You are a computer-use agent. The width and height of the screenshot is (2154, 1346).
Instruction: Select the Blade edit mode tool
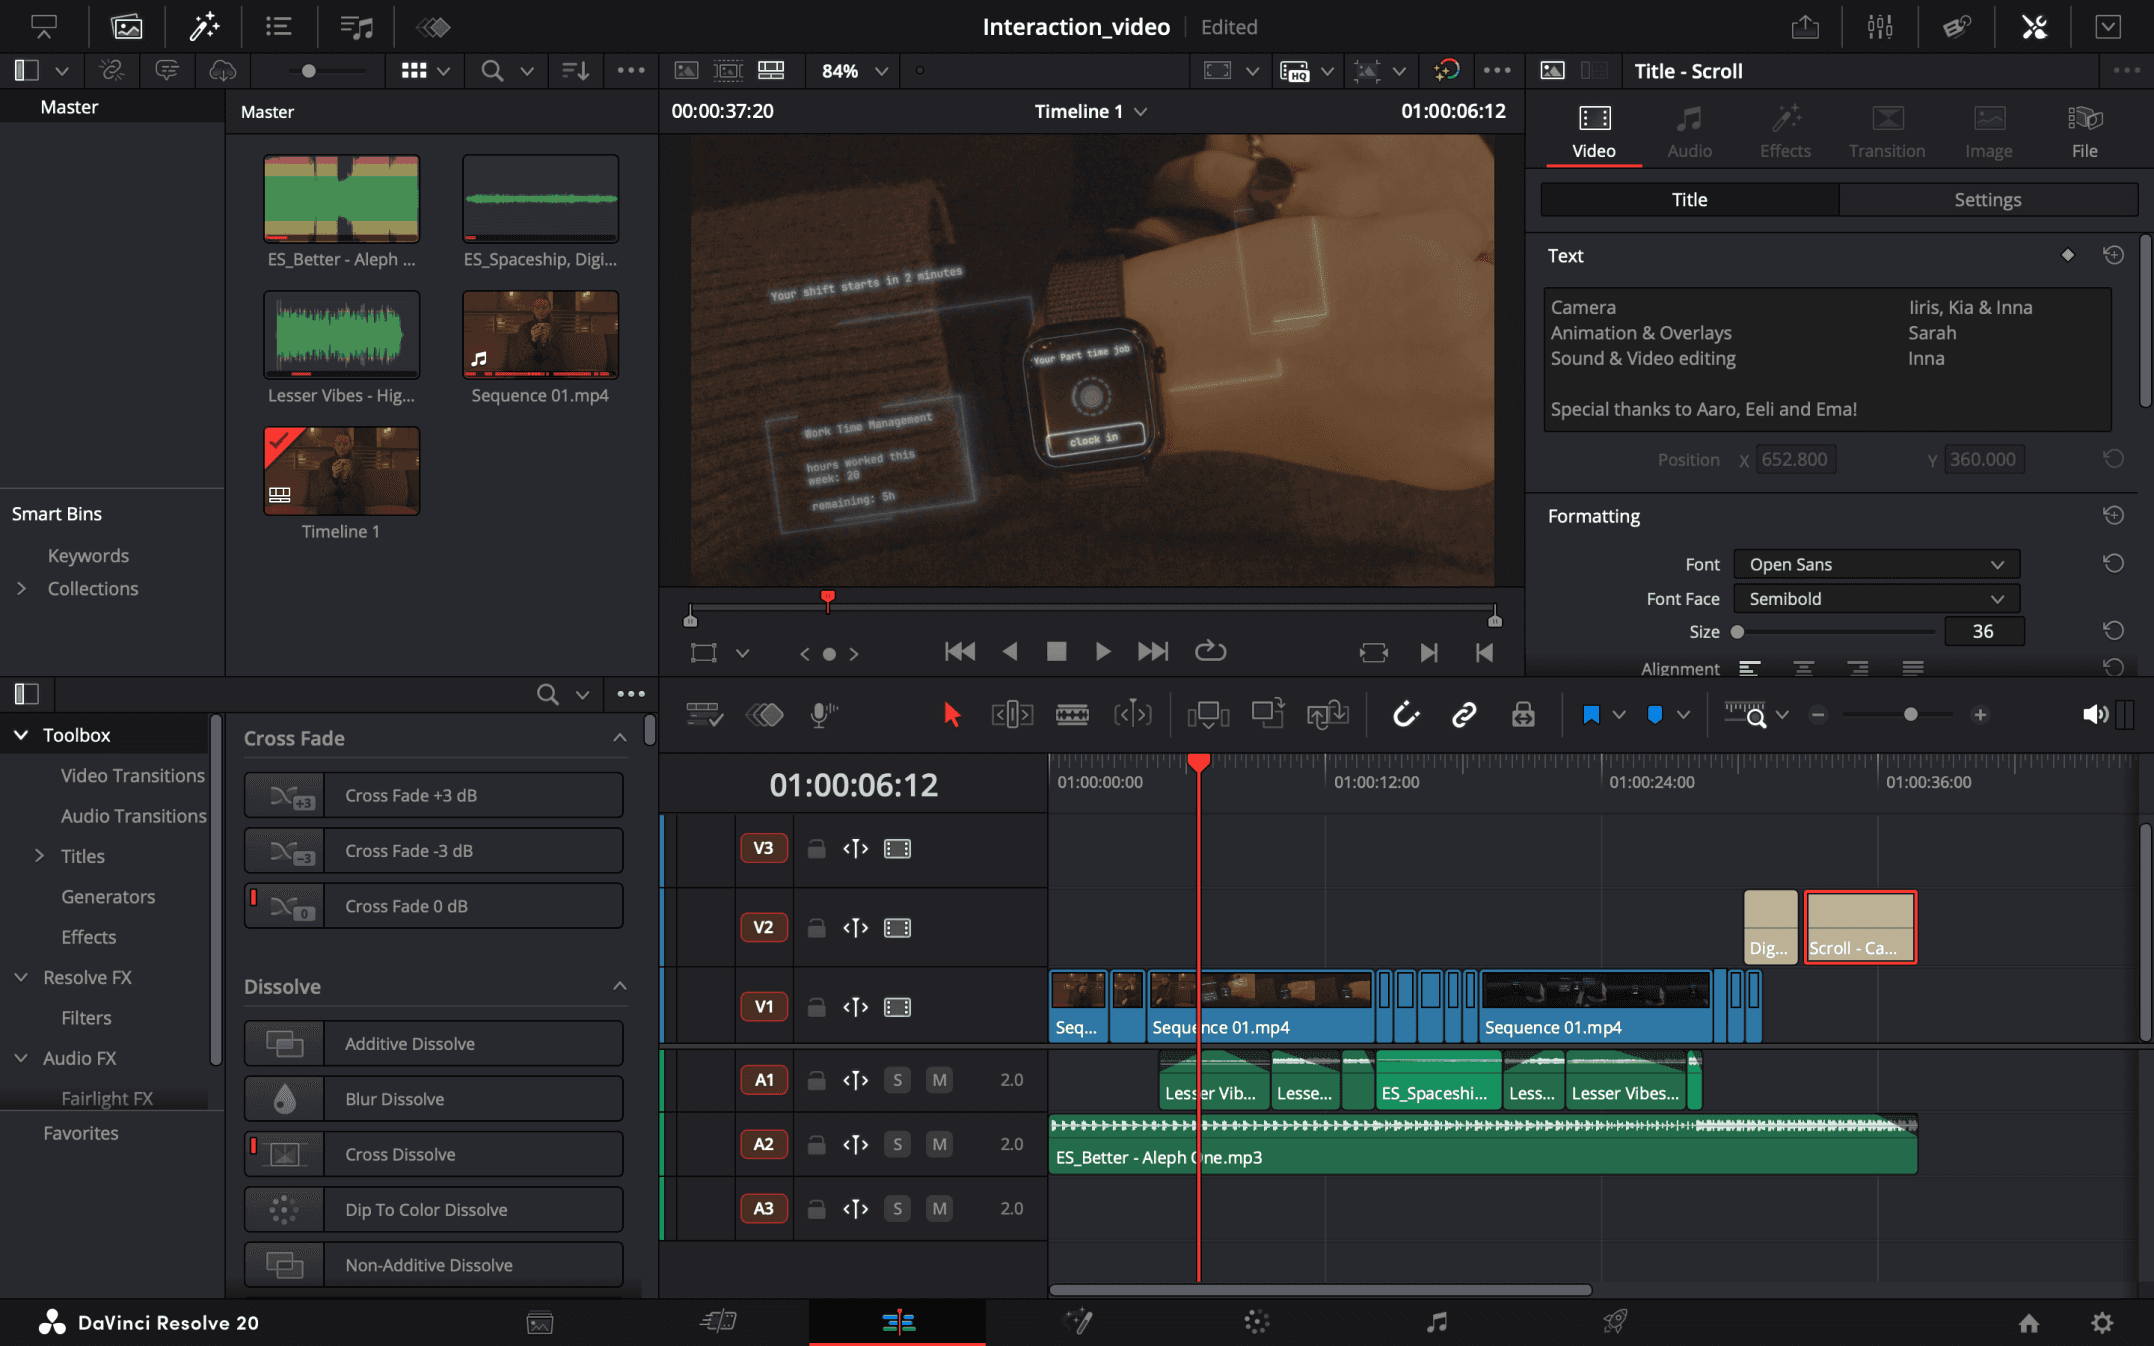click(1072, 714)
